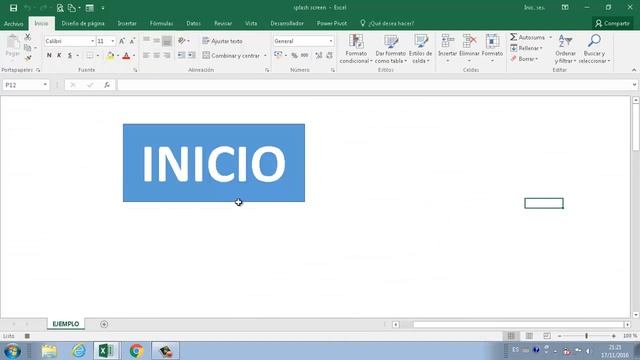Click the zoom in plus button
The width and height of the screenshot is (640, 360).
pyautogui.click(x=614, y=336)
